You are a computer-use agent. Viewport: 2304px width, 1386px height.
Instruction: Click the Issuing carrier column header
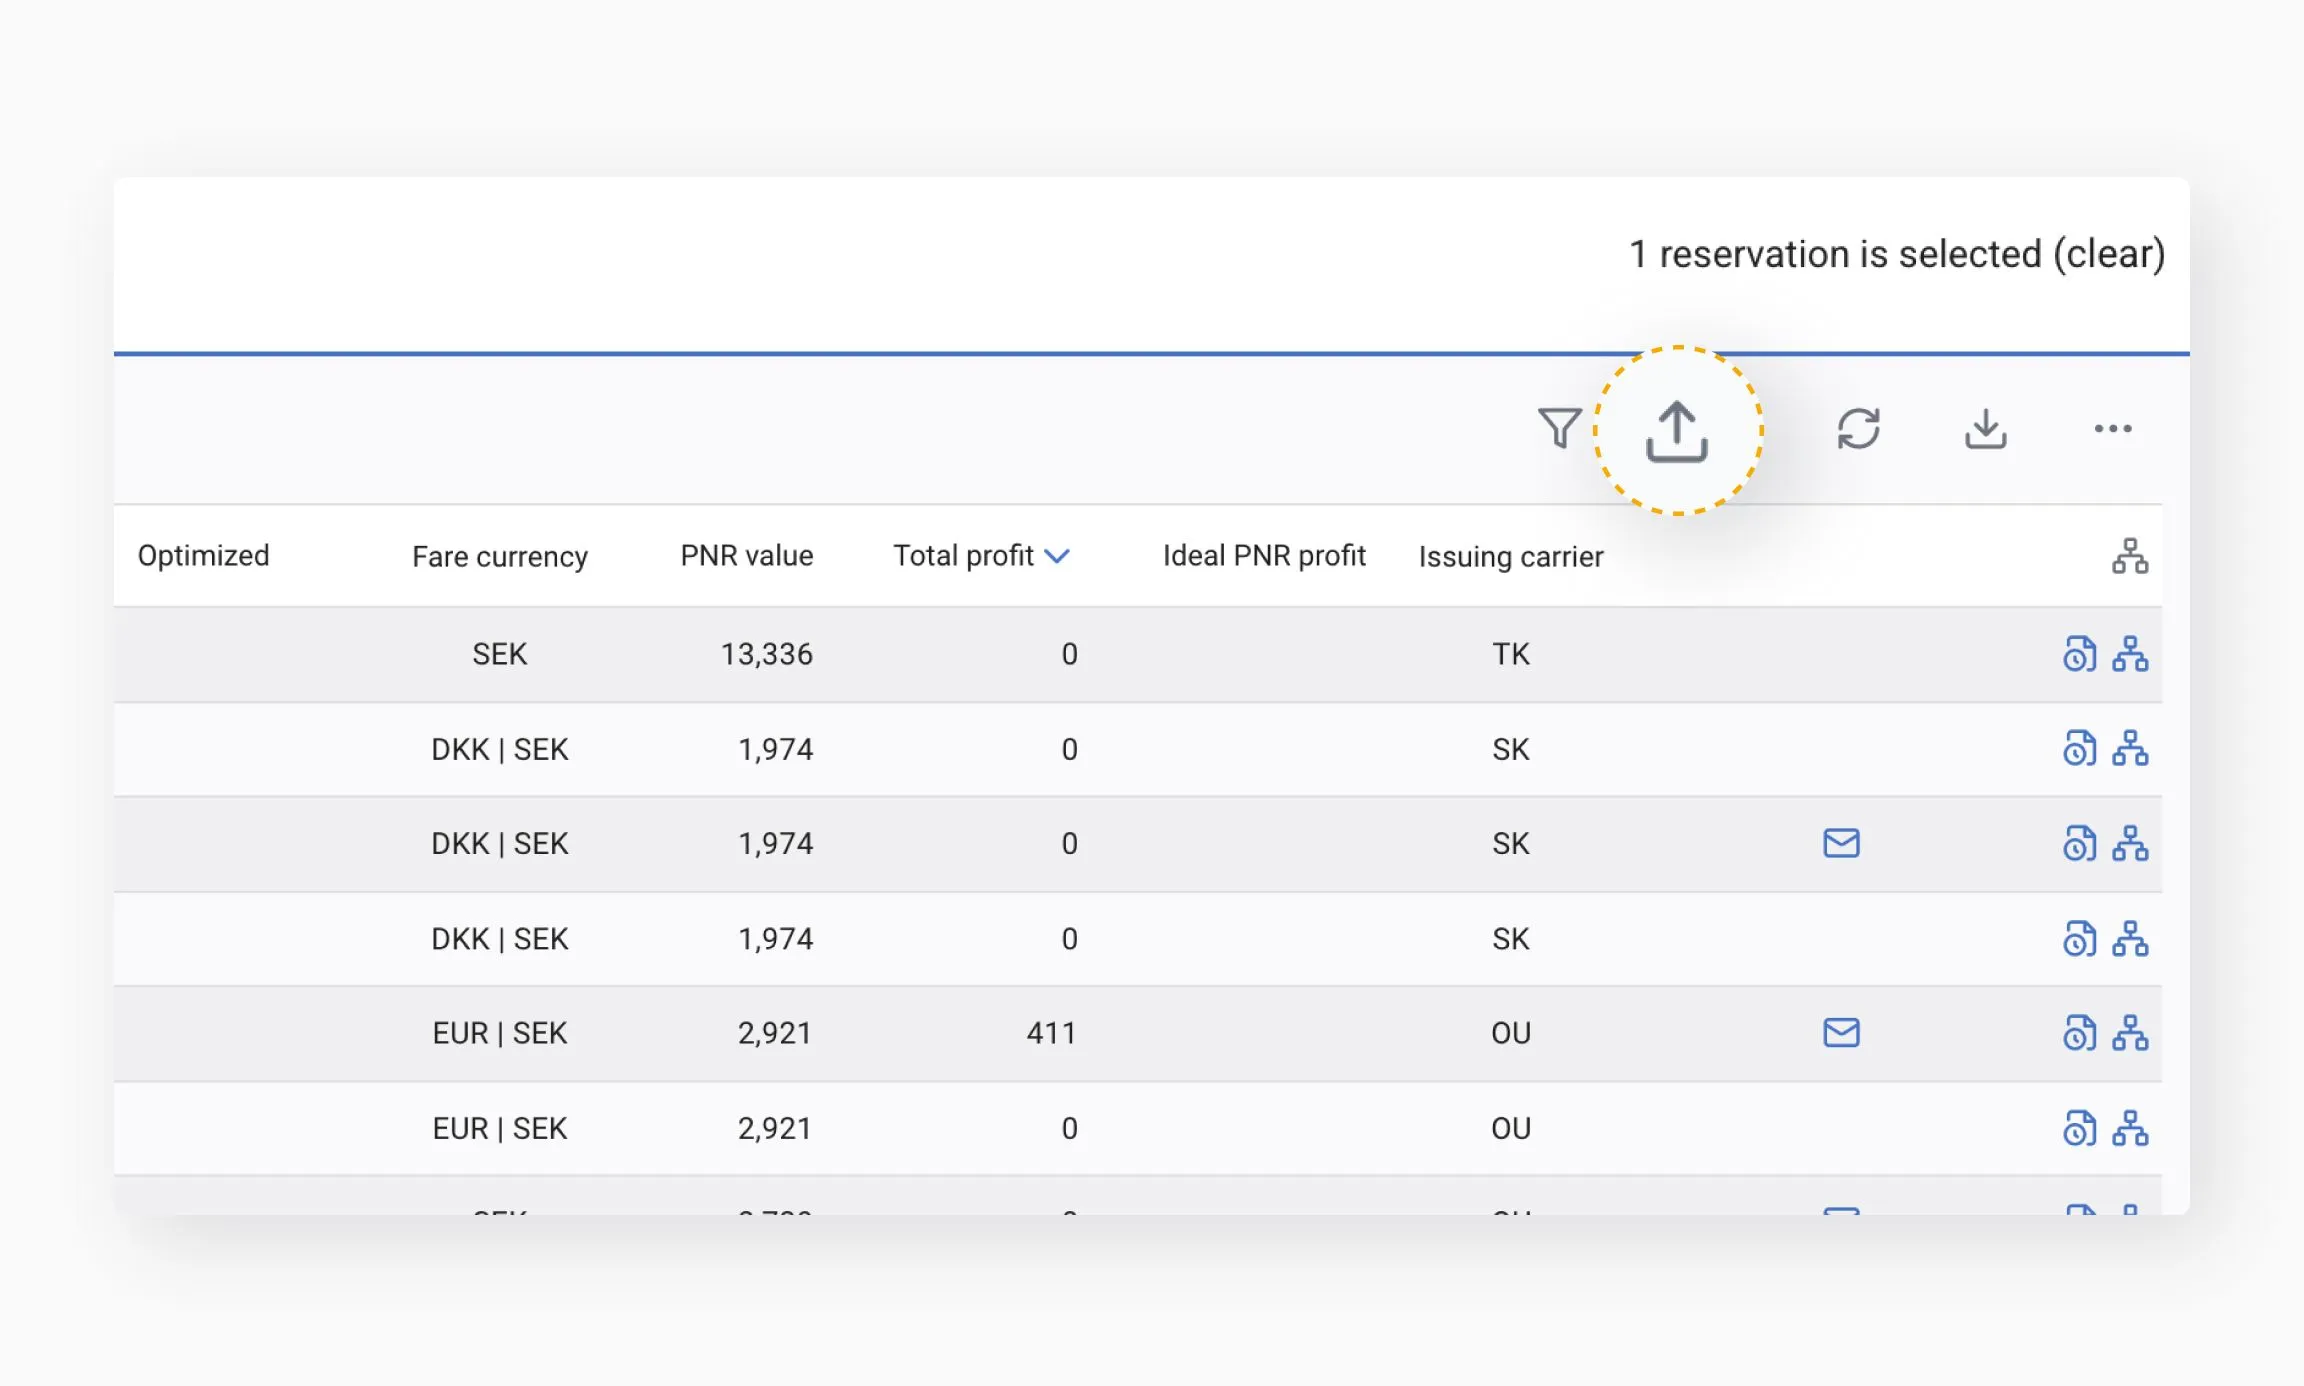1510,556
